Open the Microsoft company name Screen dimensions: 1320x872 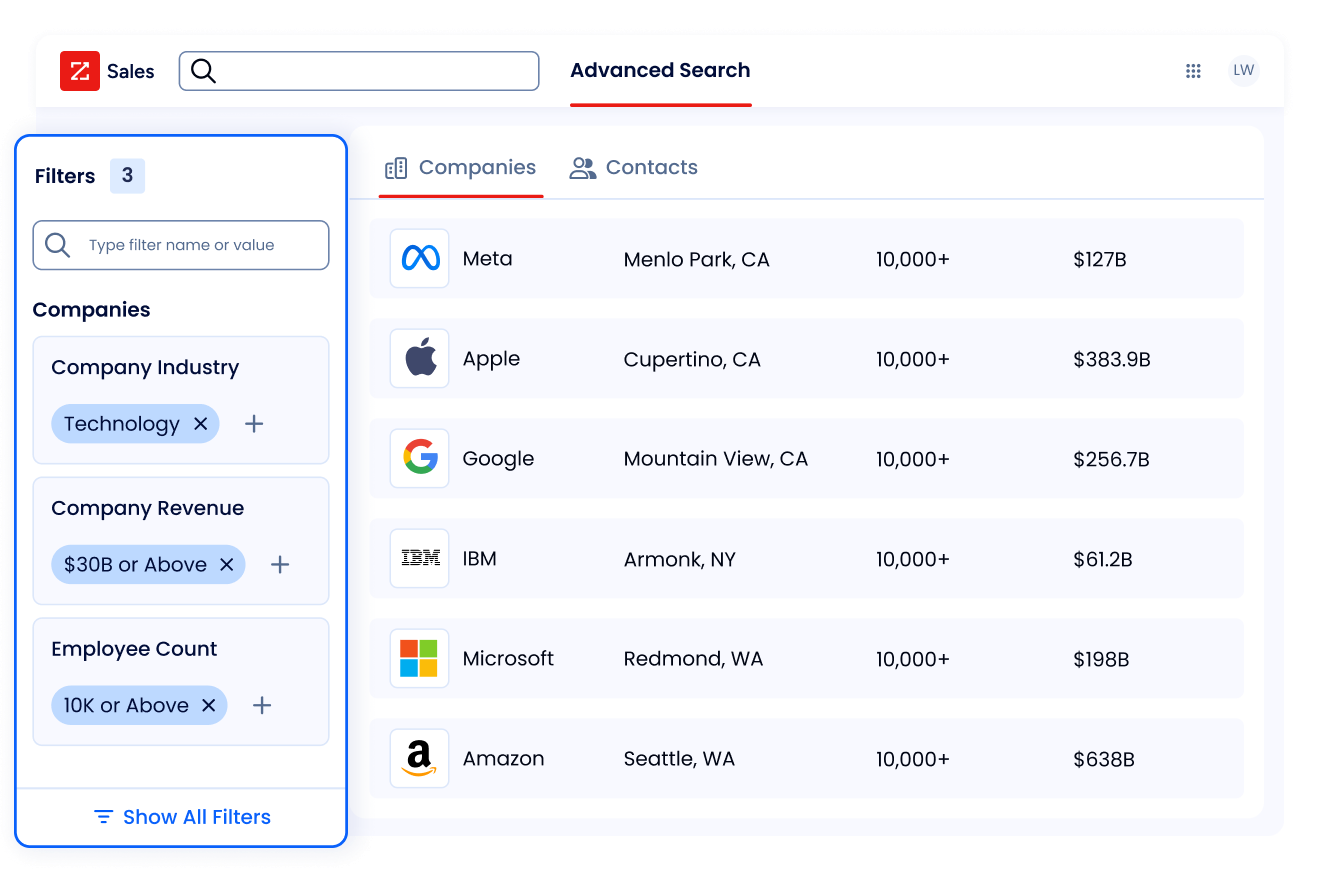(x=508, y=659)
